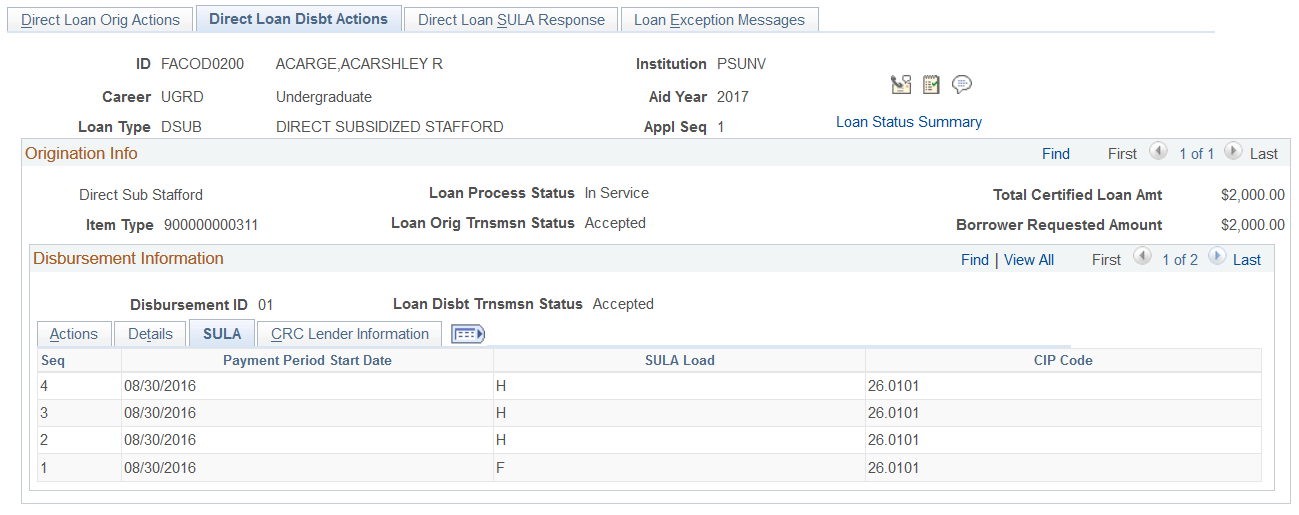Switch to the Details sub-tab
Viewport: 1299px width, 515px height.
[x=150, y=334]
